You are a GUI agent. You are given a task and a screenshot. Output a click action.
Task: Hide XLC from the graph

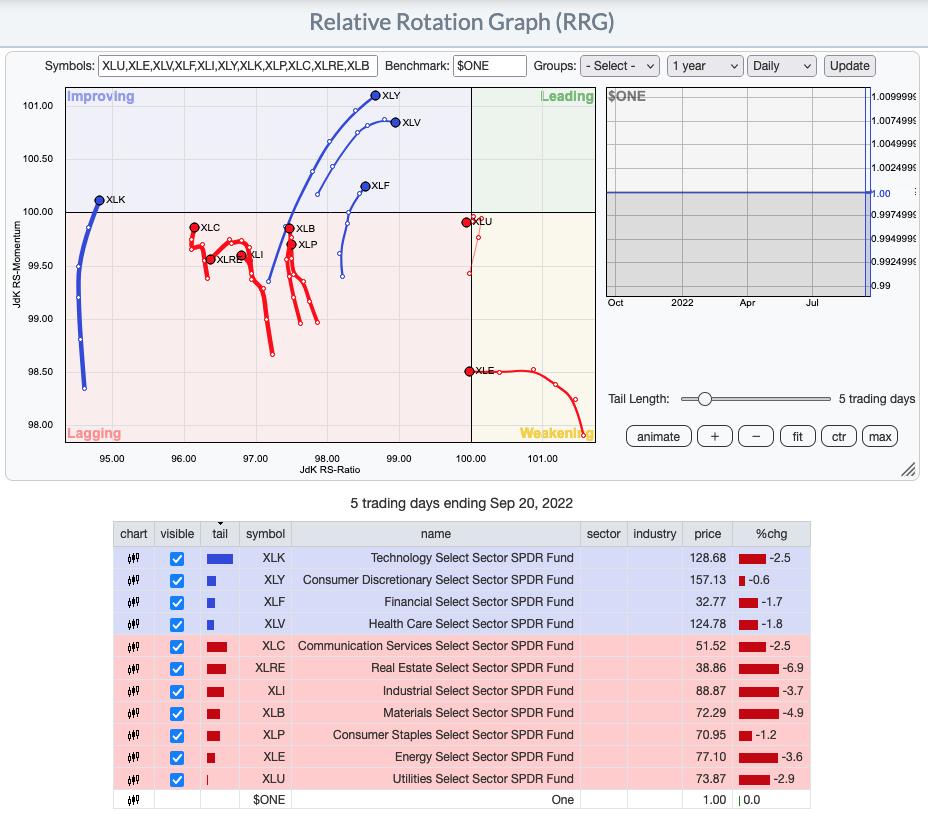[177, 646]
